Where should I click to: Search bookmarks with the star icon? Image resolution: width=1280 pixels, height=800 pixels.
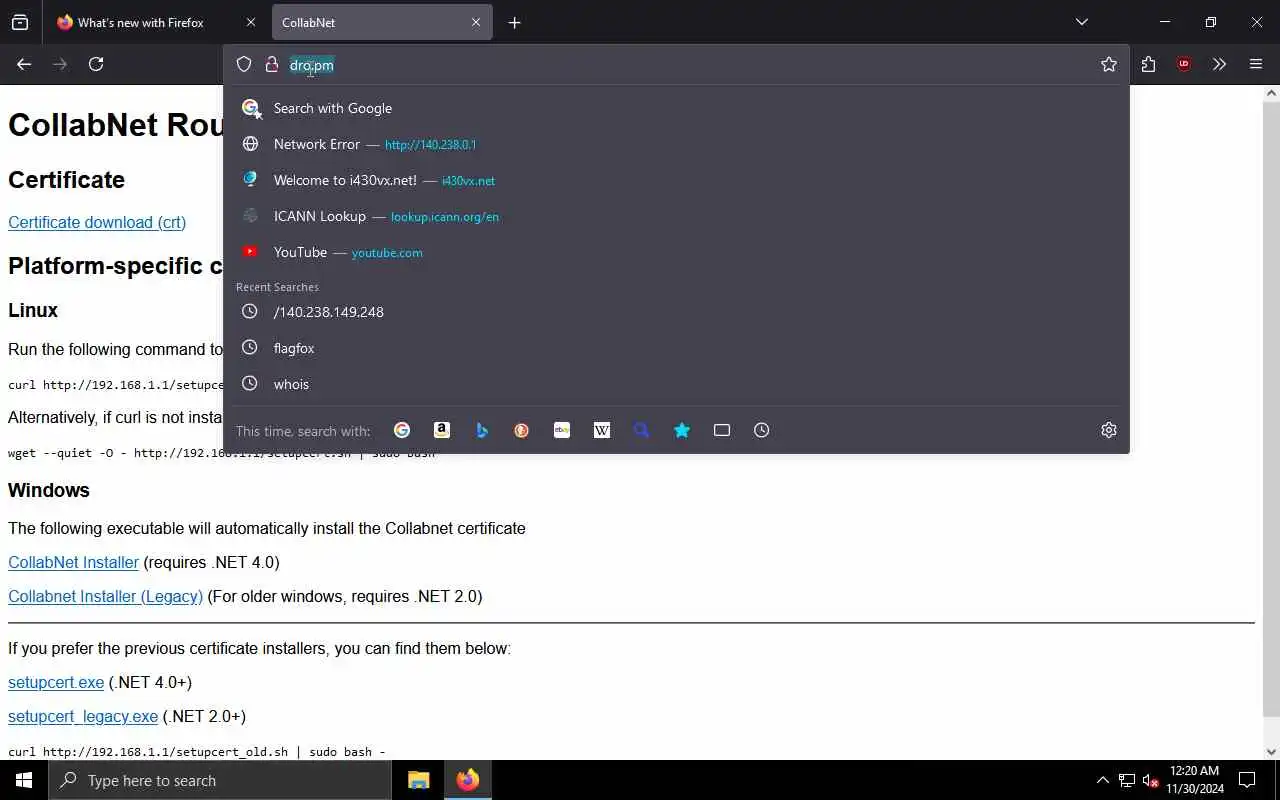[682, 430]
